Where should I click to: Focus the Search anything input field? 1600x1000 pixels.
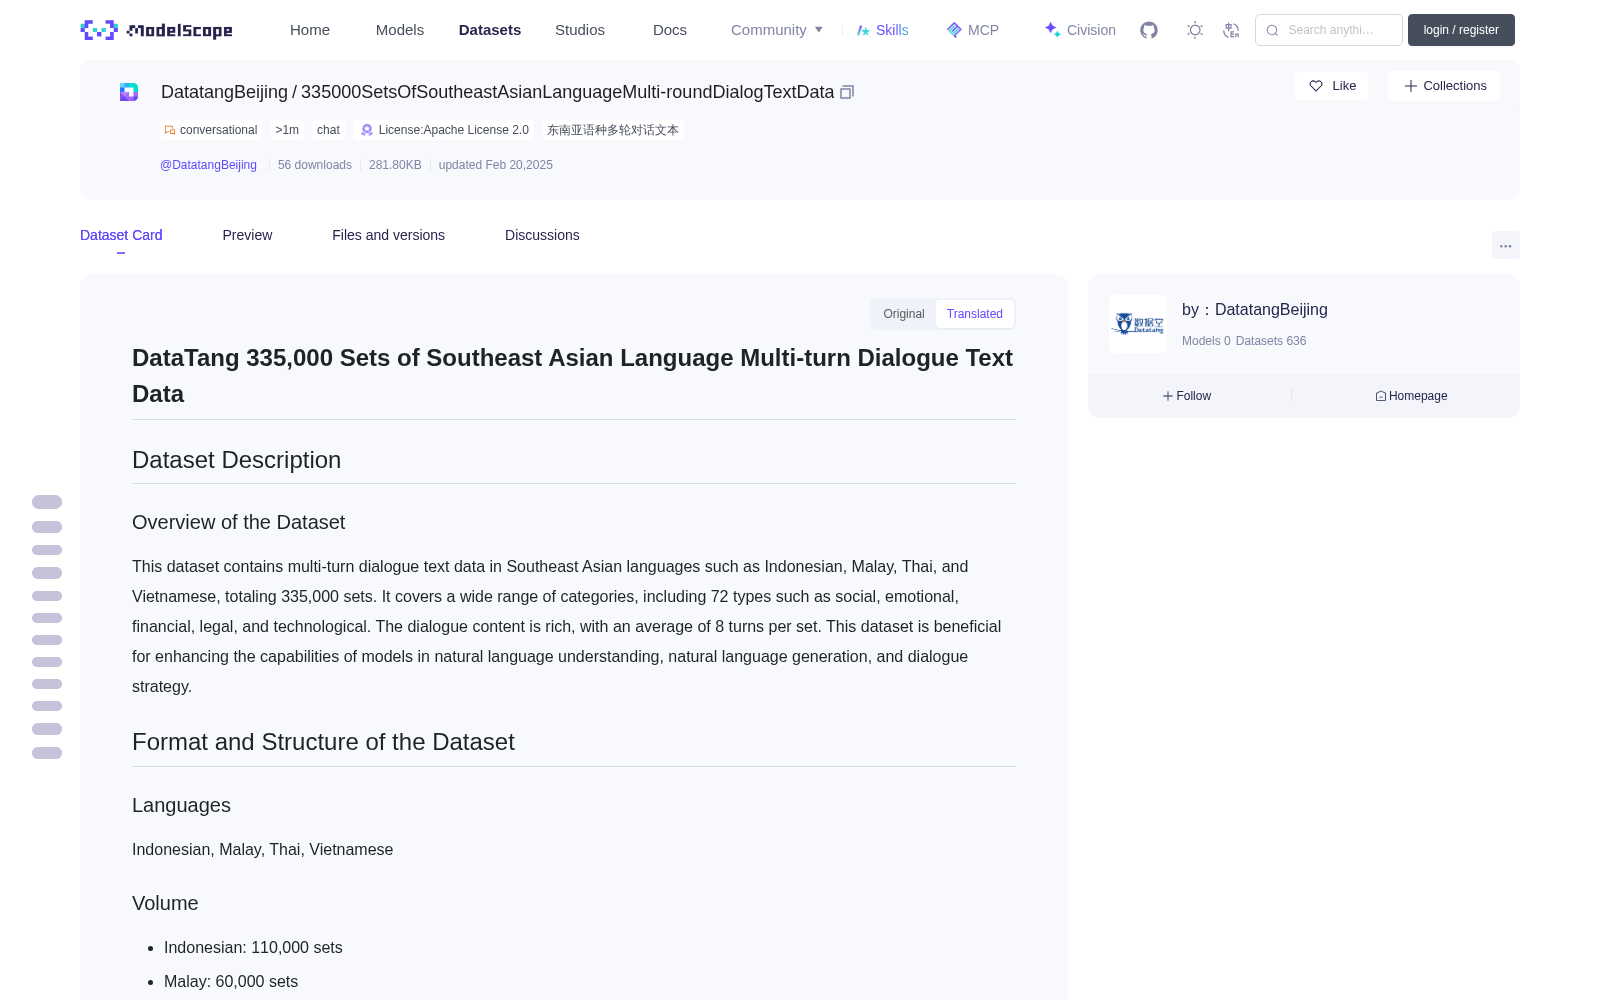1329,30
